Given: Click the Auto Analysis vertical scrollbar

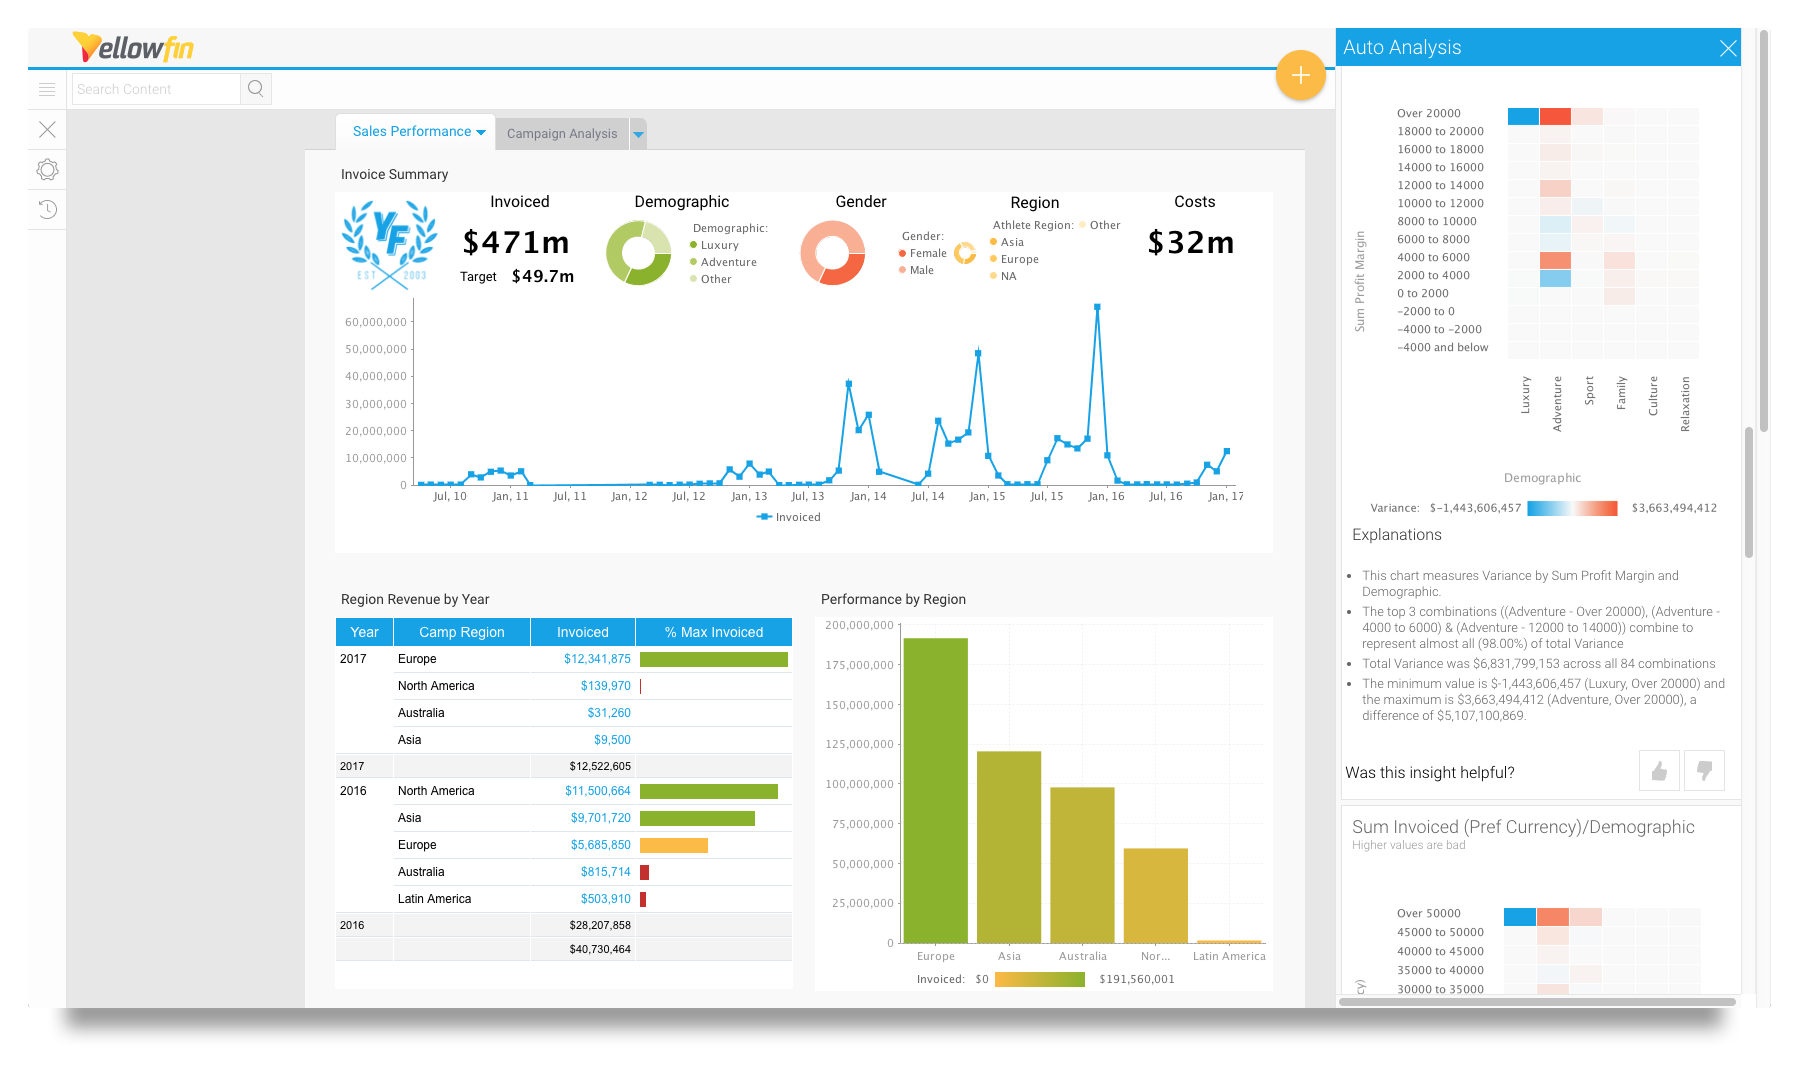Looking at the screenshot, I should 1749,492.
